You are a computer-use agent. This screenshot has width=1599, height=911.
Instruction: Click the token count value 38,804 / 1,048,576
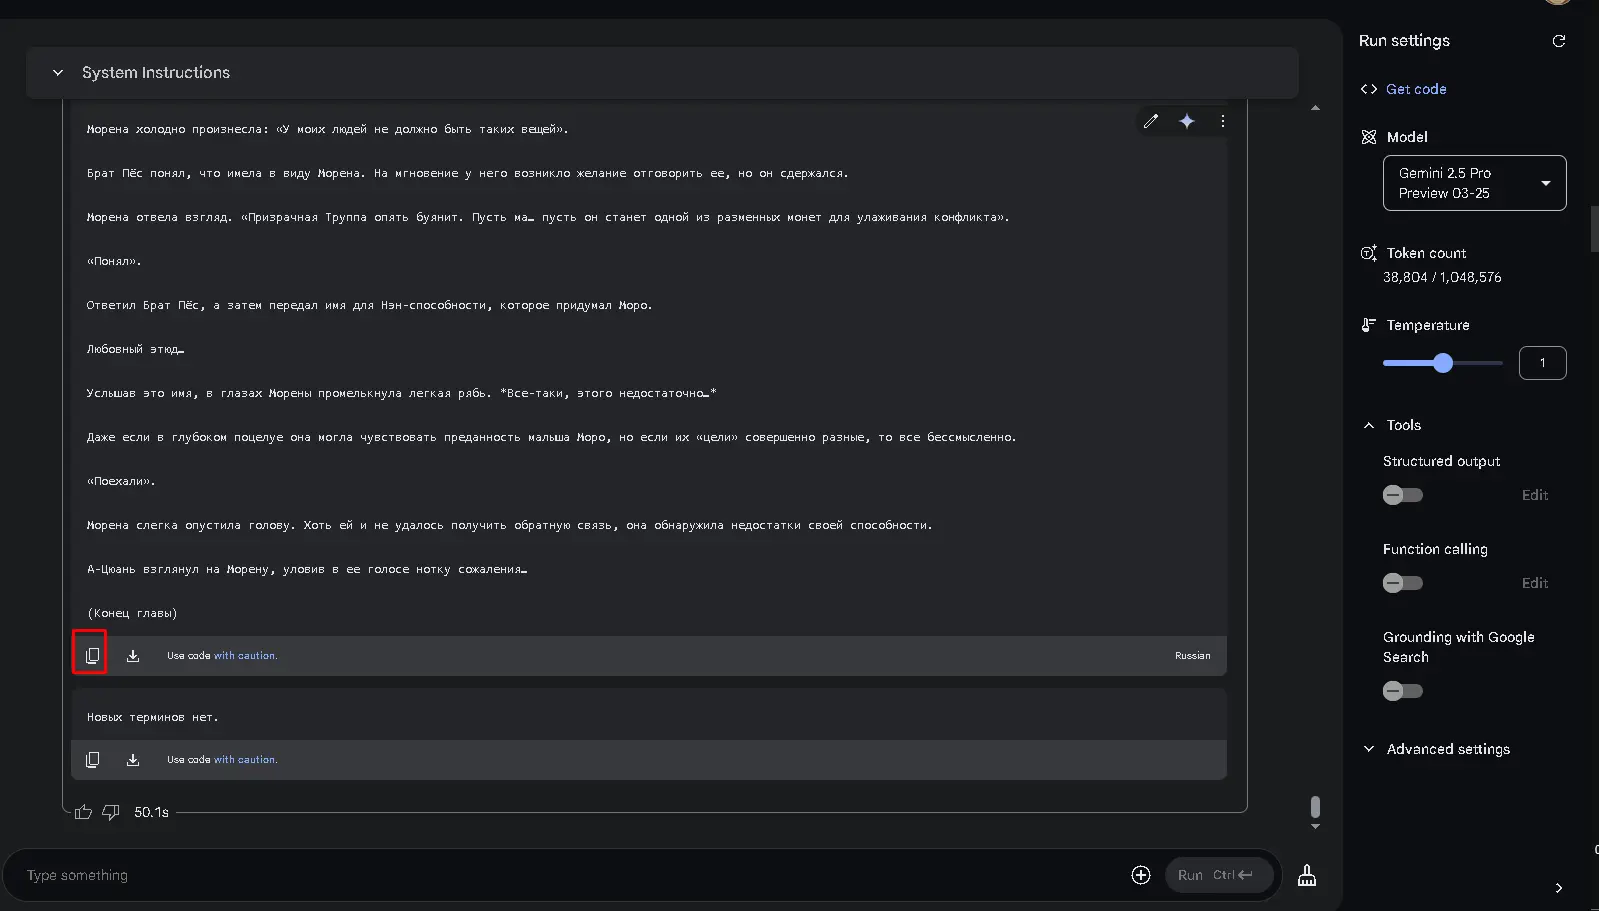tap(1442, 277)
